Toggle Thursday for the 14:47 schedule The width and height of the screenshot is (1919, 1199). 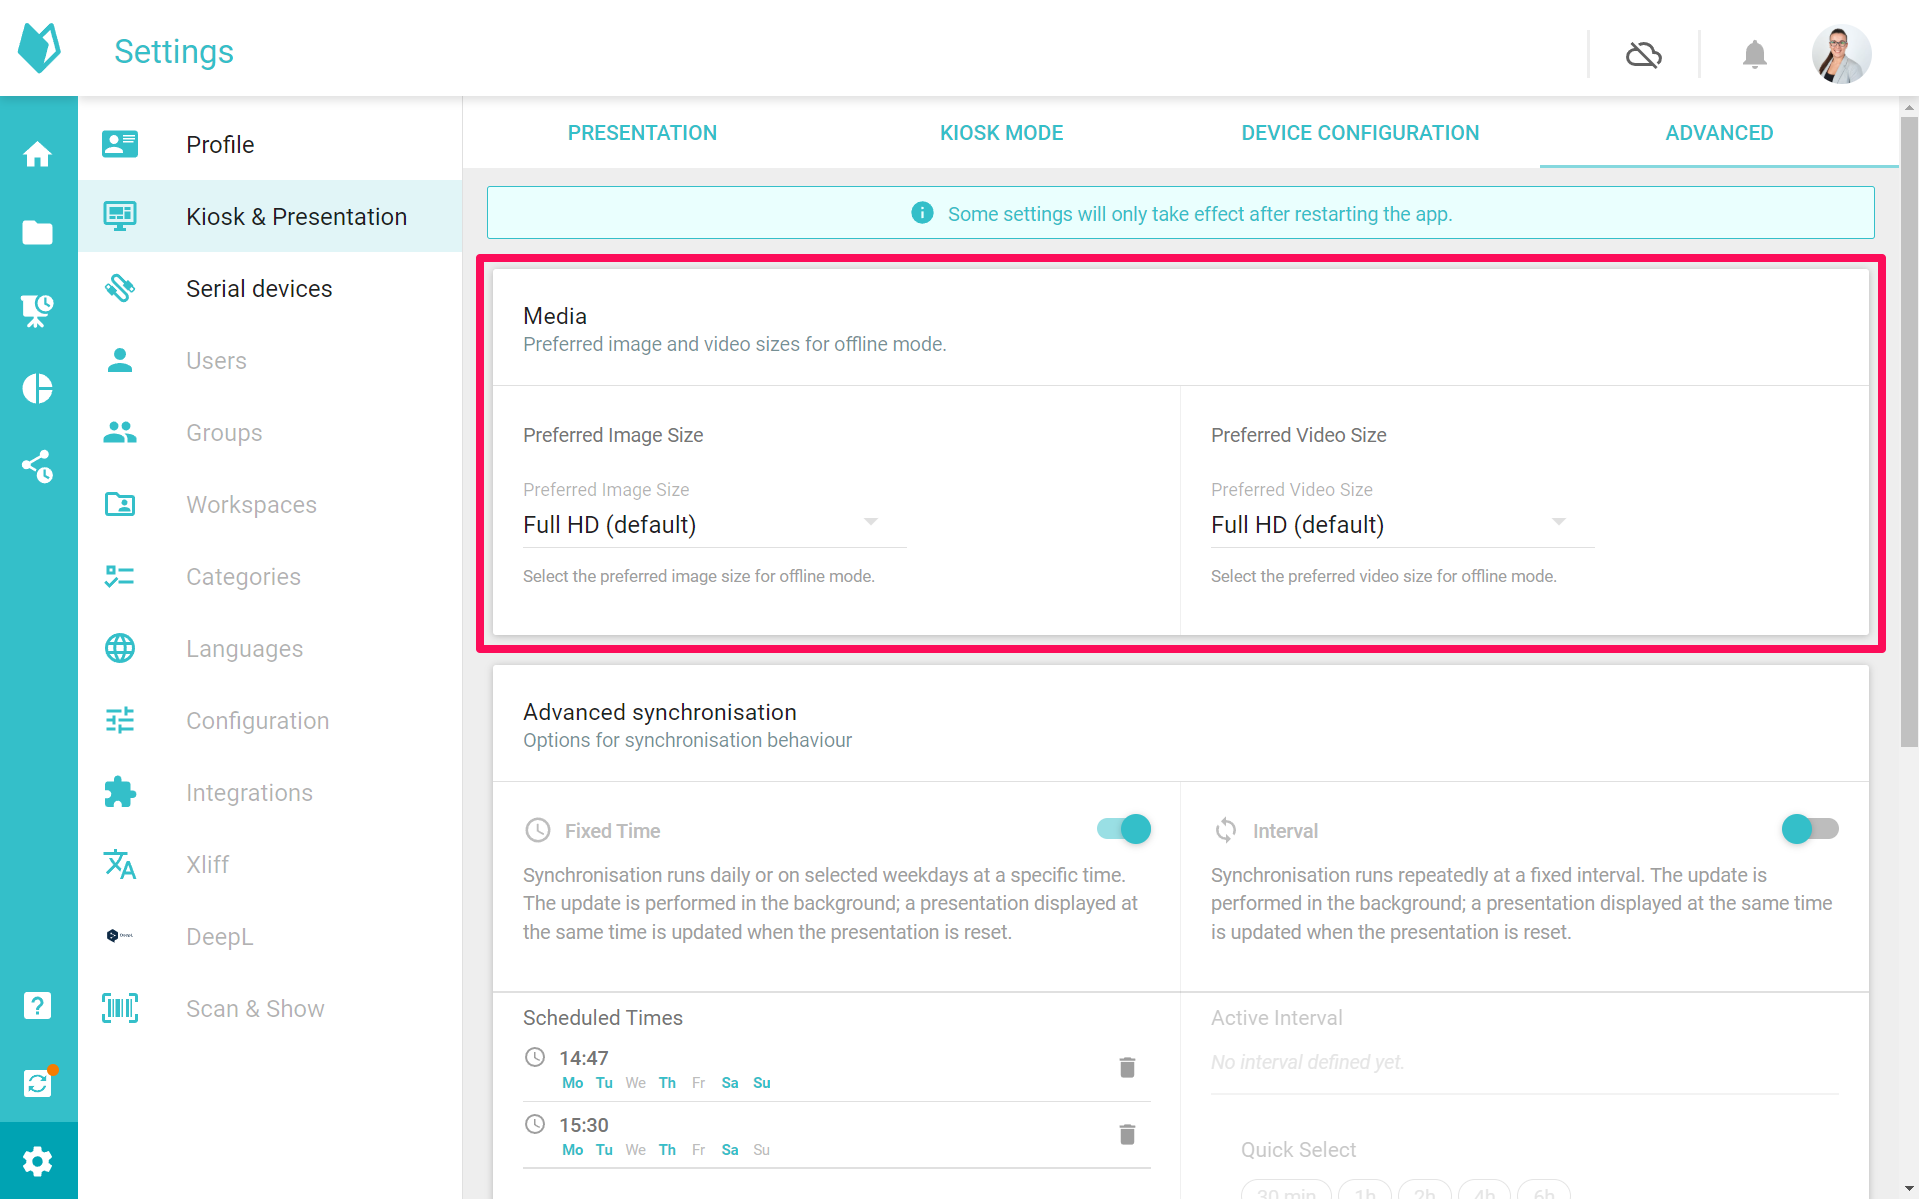pos(667,1083)
